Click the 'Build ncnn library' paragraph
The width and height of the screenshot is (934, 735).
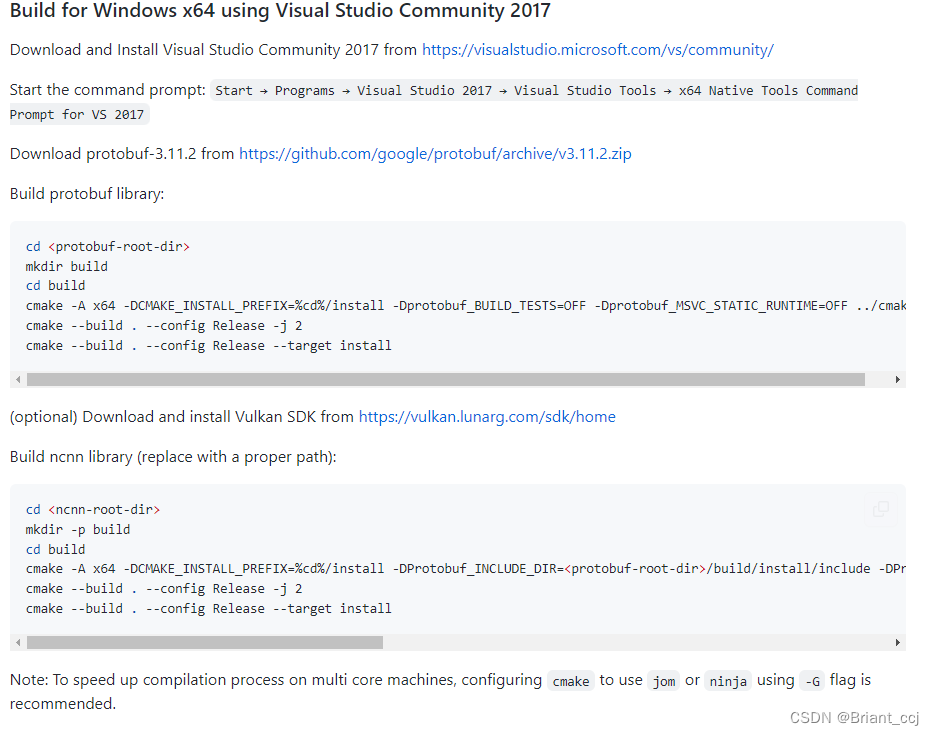[x=173, y=457]
